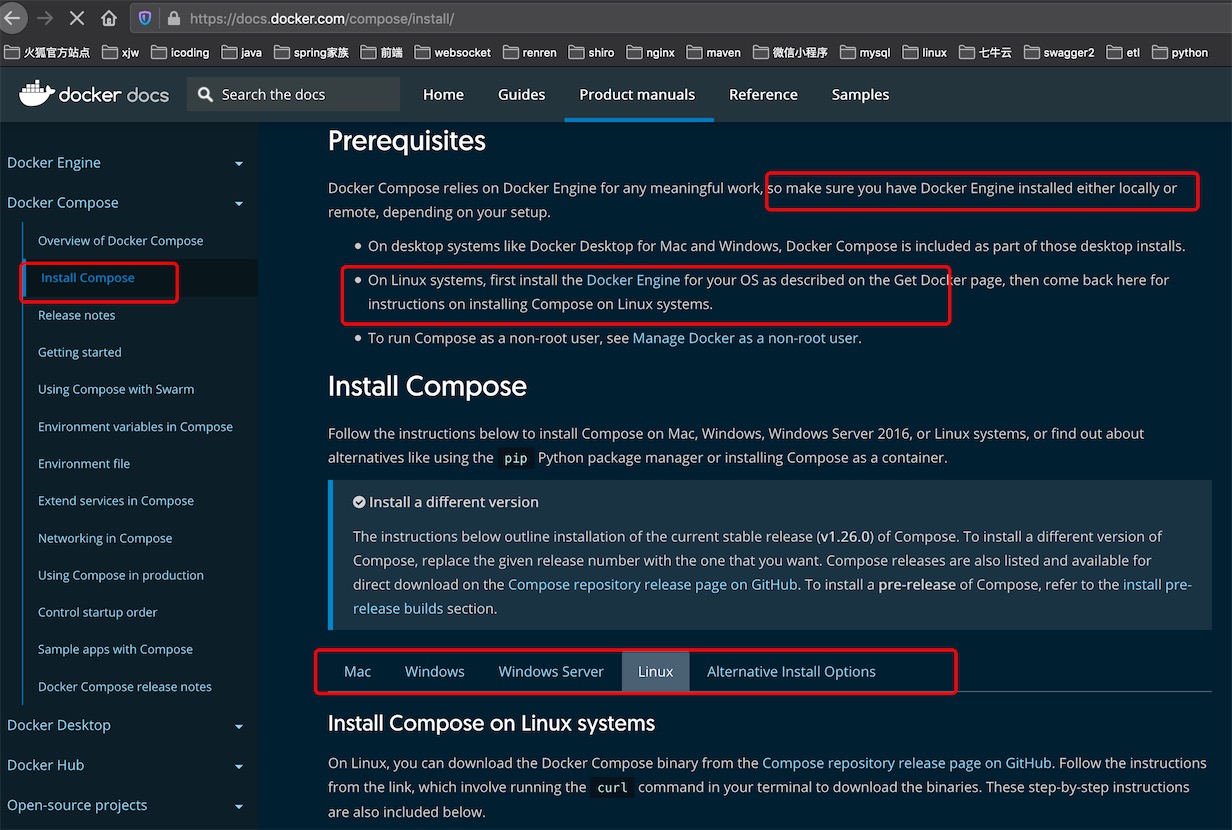Screen dimensions: 1232x830
Task: Open Overview of Docker Compose sidebar item
Action: point(120,241)
